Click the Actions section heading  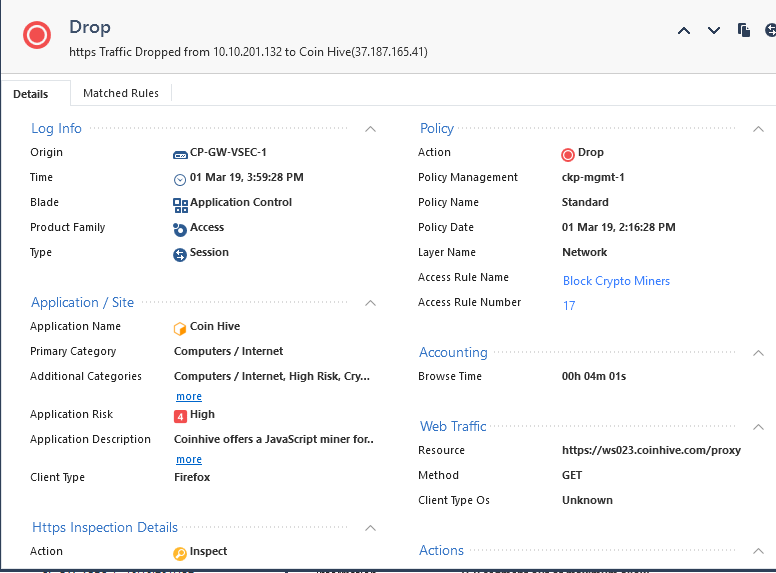(x=441, y=550)
